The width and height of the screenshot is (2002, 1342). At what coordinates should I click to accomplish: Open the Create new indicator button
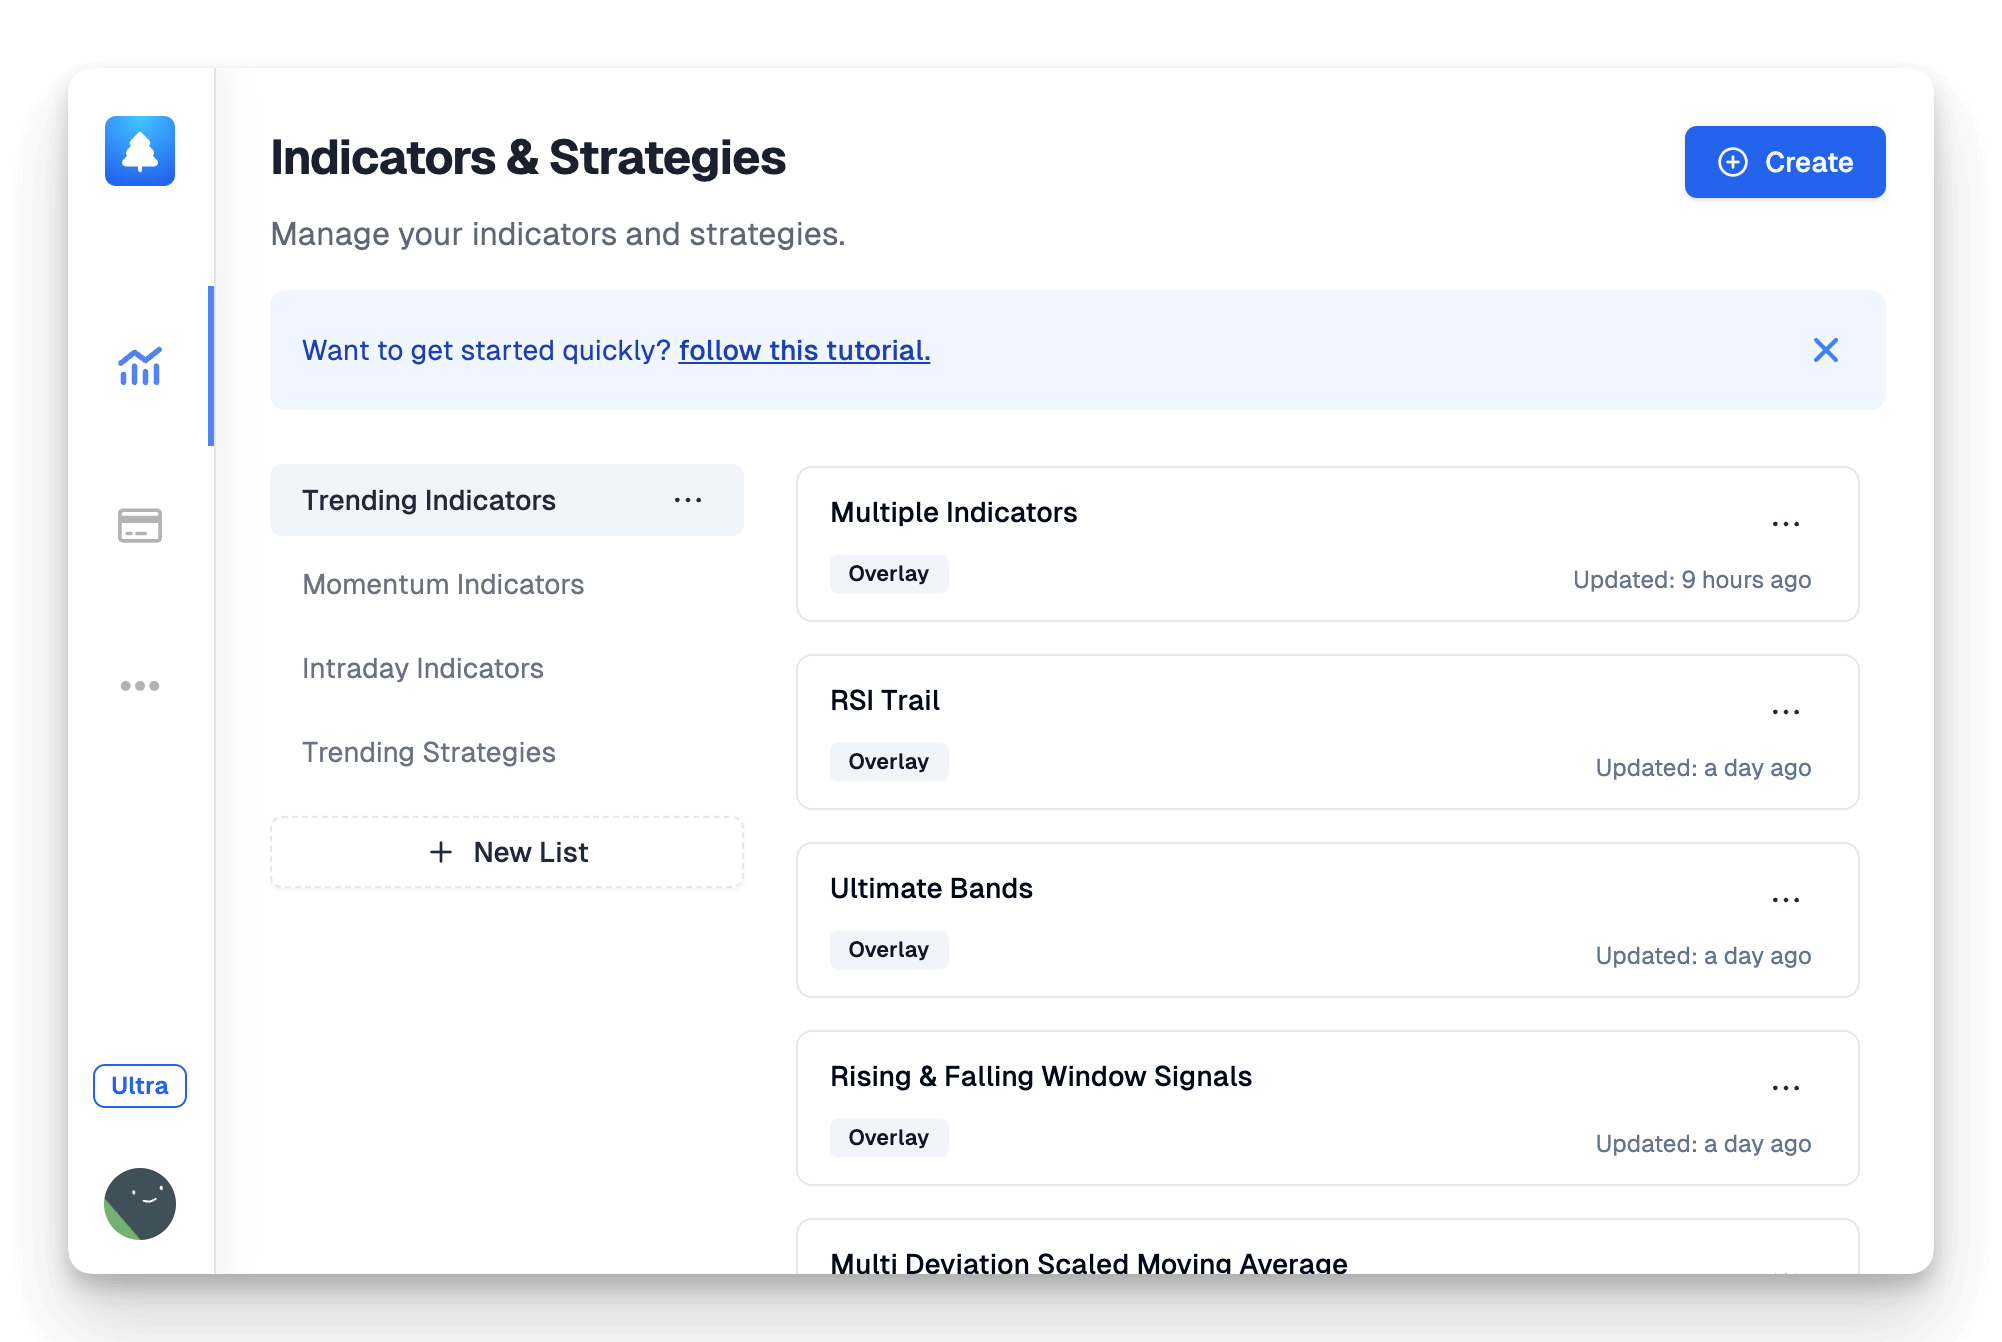pos(1783,160)
